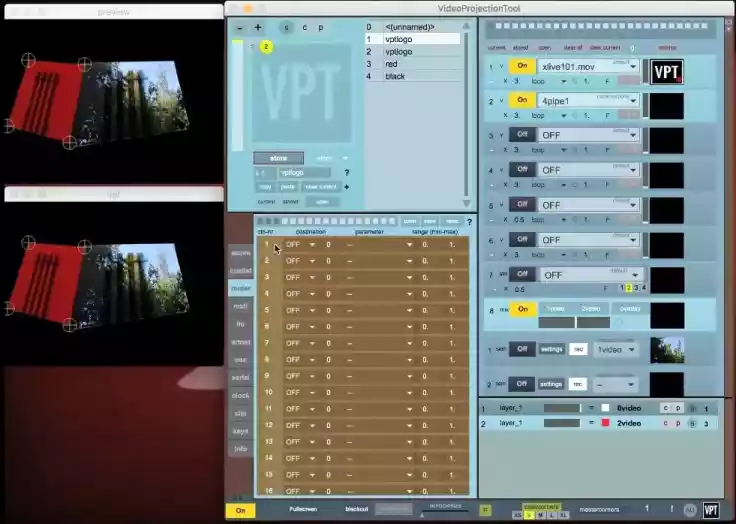Turn off source 2 4pipe1
Screen dimensions: 736x524
[x=522, y=100]
